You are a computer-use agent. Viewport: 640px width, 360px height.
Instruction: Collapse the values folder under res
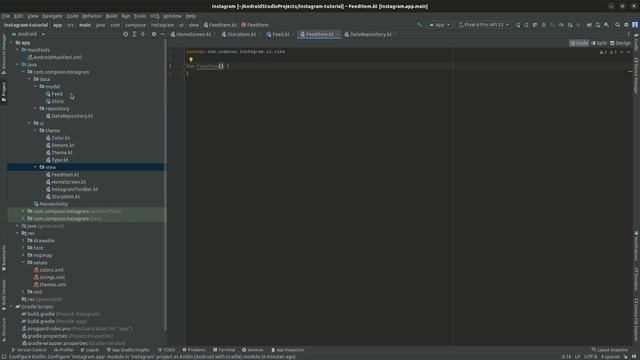tap(24, 262)
